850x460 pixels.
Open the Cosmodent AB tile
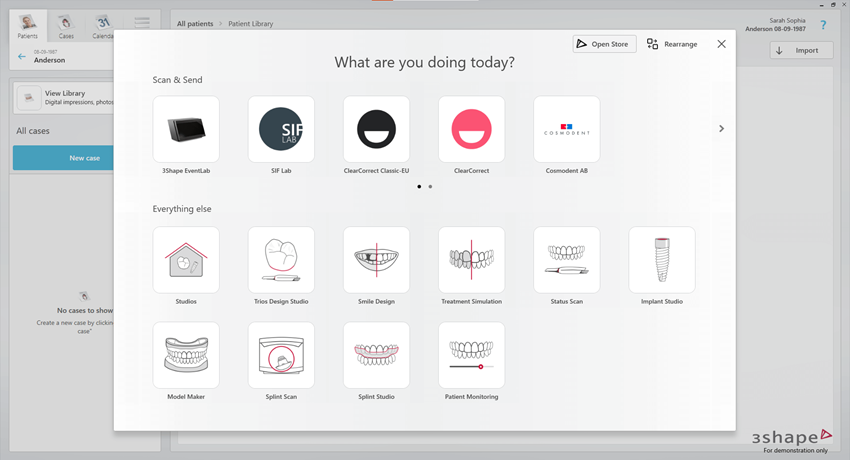pyautogui.click(x=567, y=129)
